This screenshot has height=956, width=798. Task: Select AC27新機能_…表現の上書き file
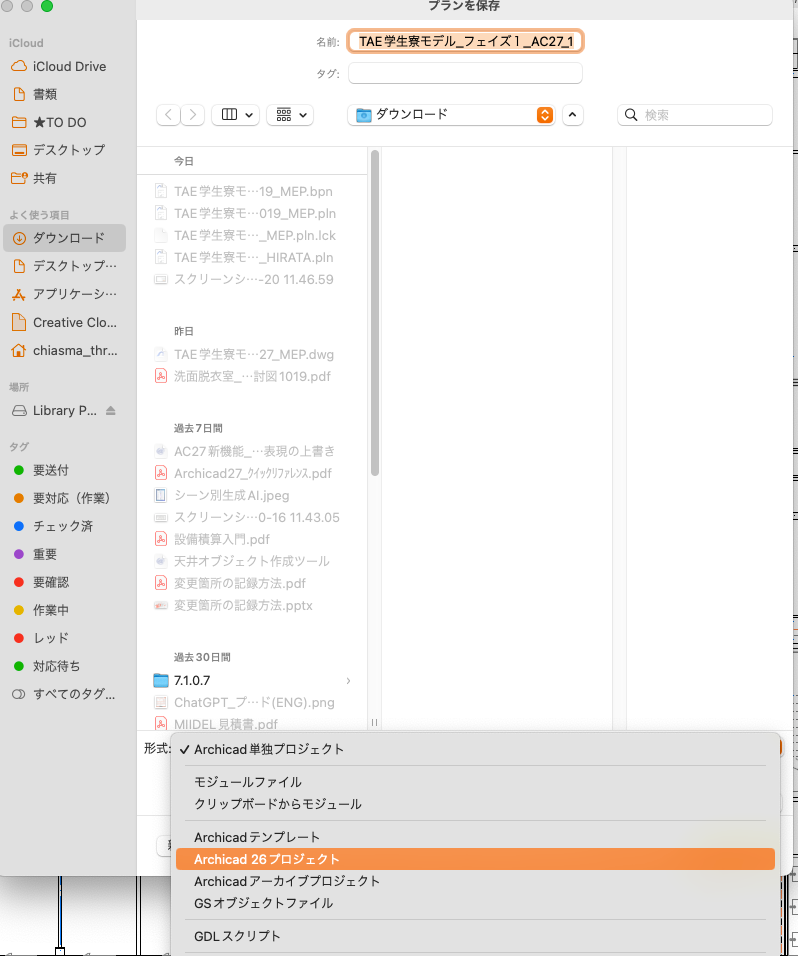point(253,451)
